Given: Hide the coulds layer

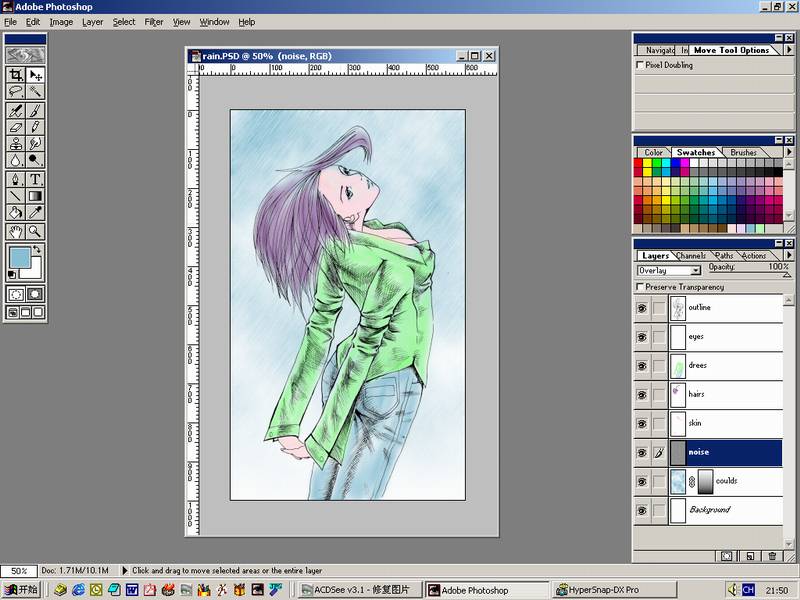Looking at the screenshot, I should 642,481.
